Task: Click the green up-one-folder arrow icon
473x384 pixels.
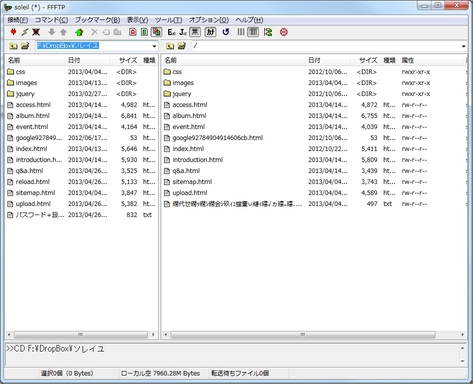Action: tap(79, 32)
